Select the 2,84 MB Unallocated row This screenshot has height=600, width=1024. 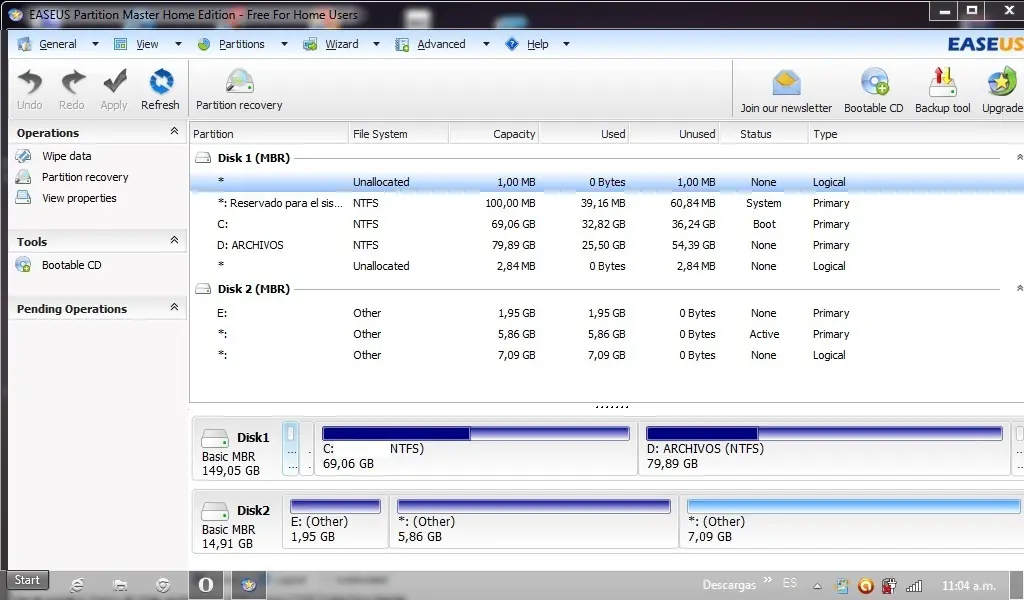[x=607, y=266]
